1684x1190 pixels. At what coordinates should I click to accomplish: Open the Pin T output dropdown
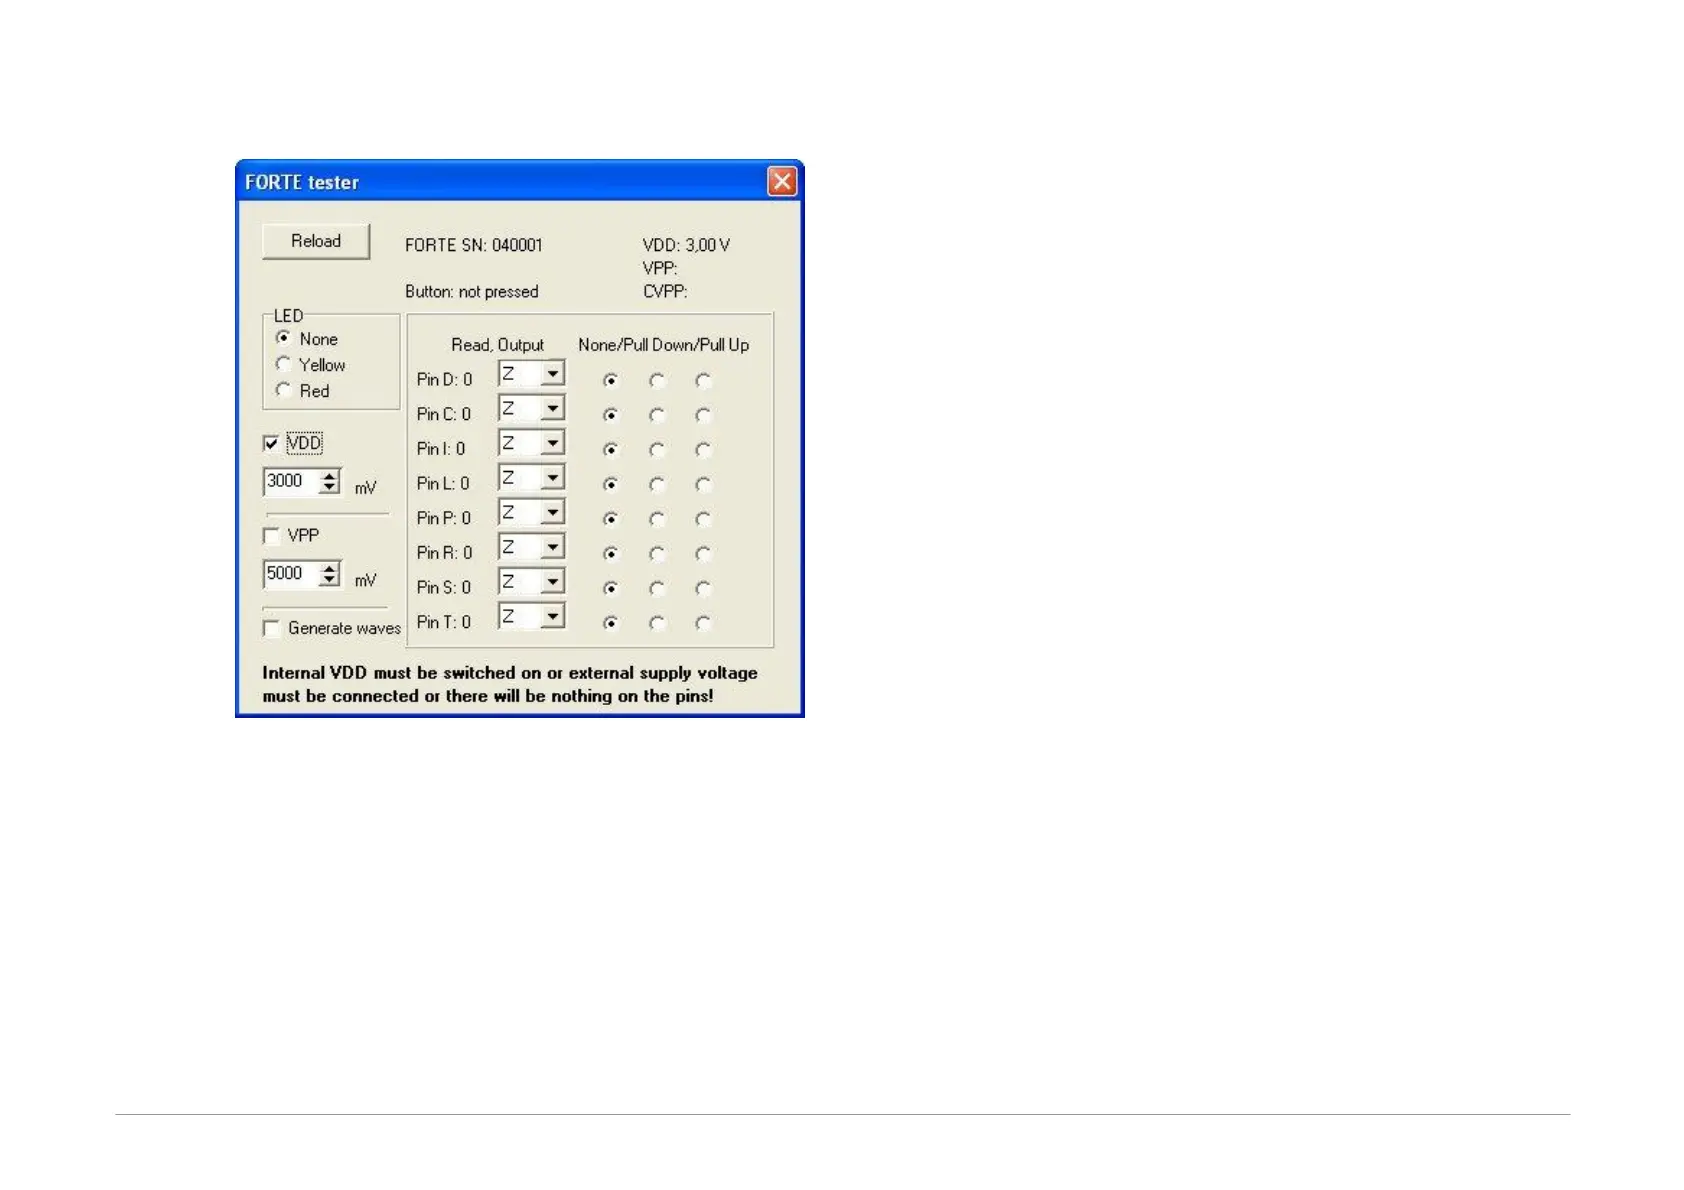coord(552,617)
